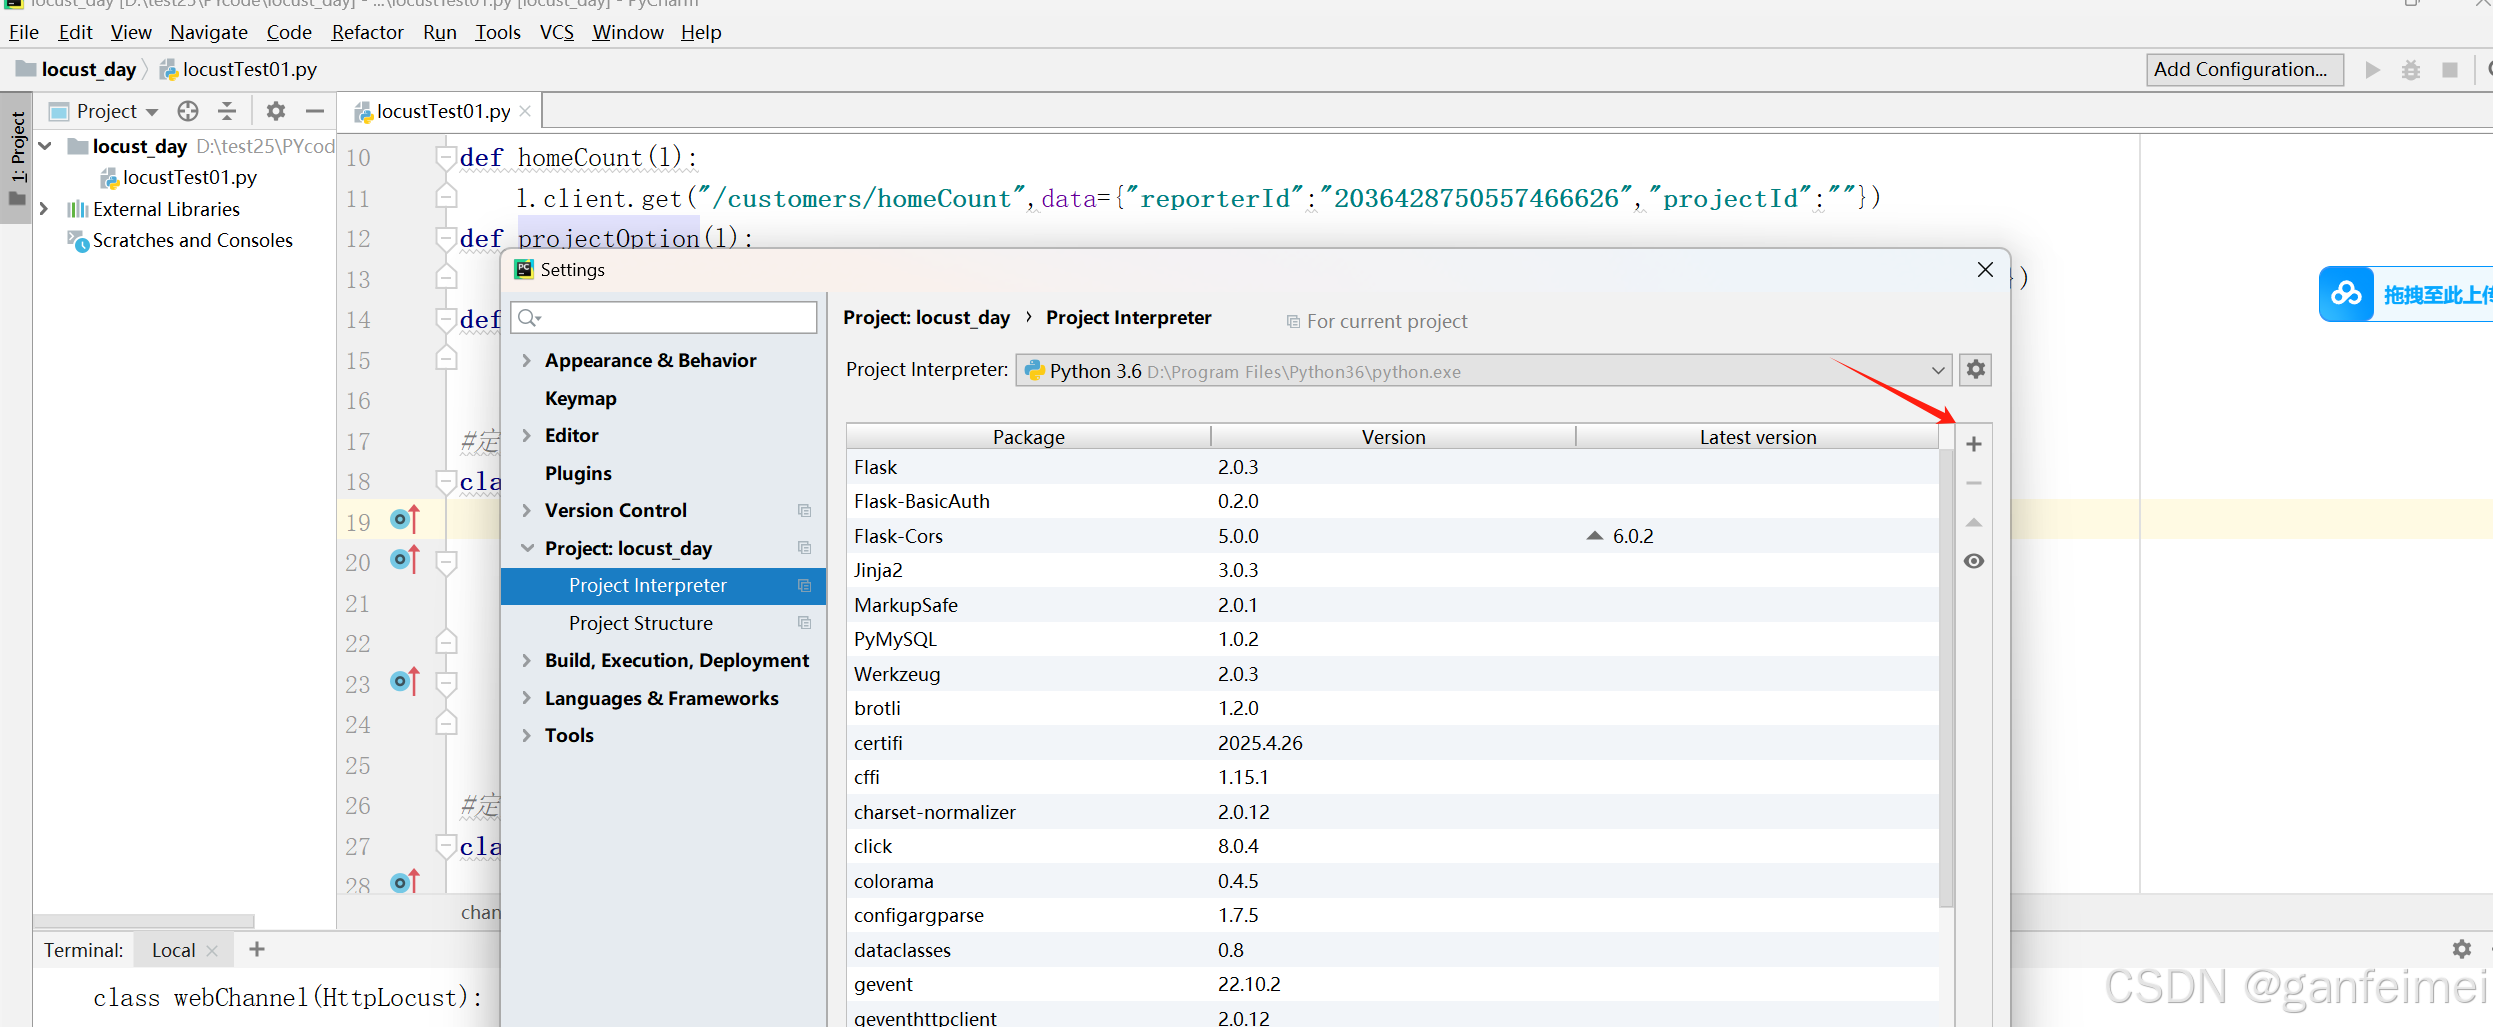Expand Languages & Frameworks section

(x=526, y=698)
